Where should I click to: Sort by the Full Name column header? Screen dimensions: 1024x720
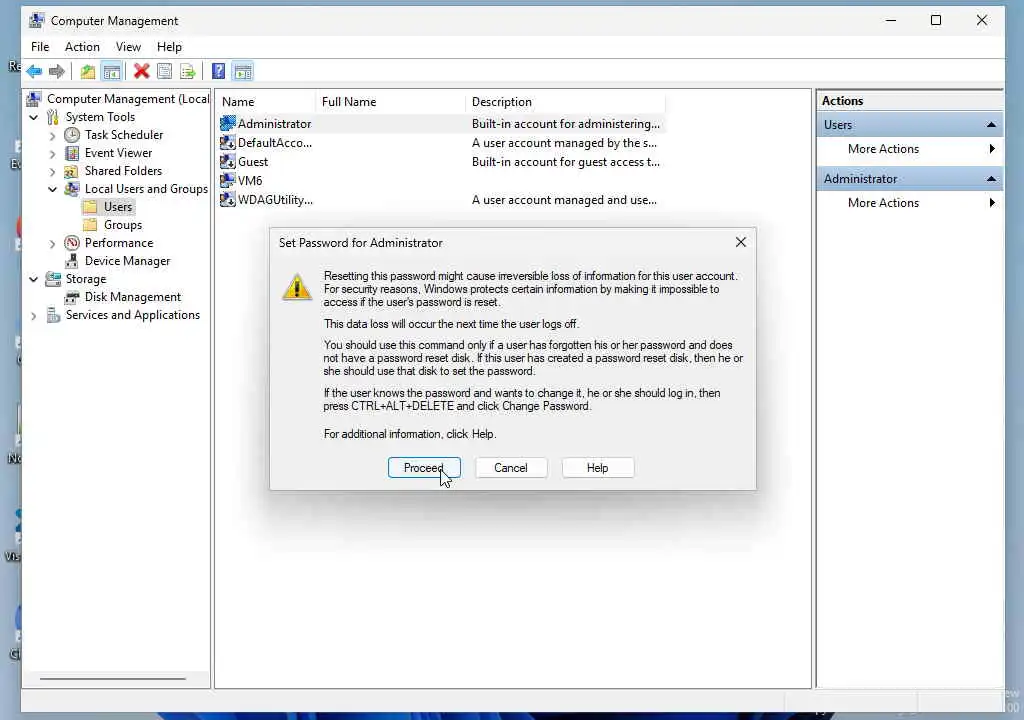point(391,102)
